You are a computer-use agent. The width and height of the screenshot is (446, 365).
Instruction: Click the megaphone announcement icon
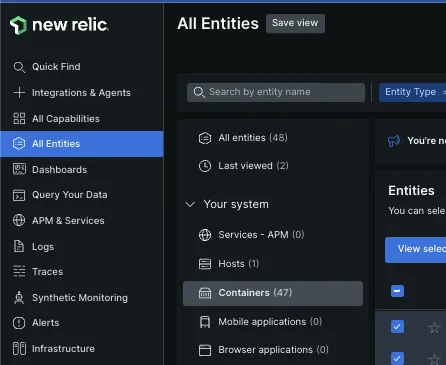(x=394, y=141)
